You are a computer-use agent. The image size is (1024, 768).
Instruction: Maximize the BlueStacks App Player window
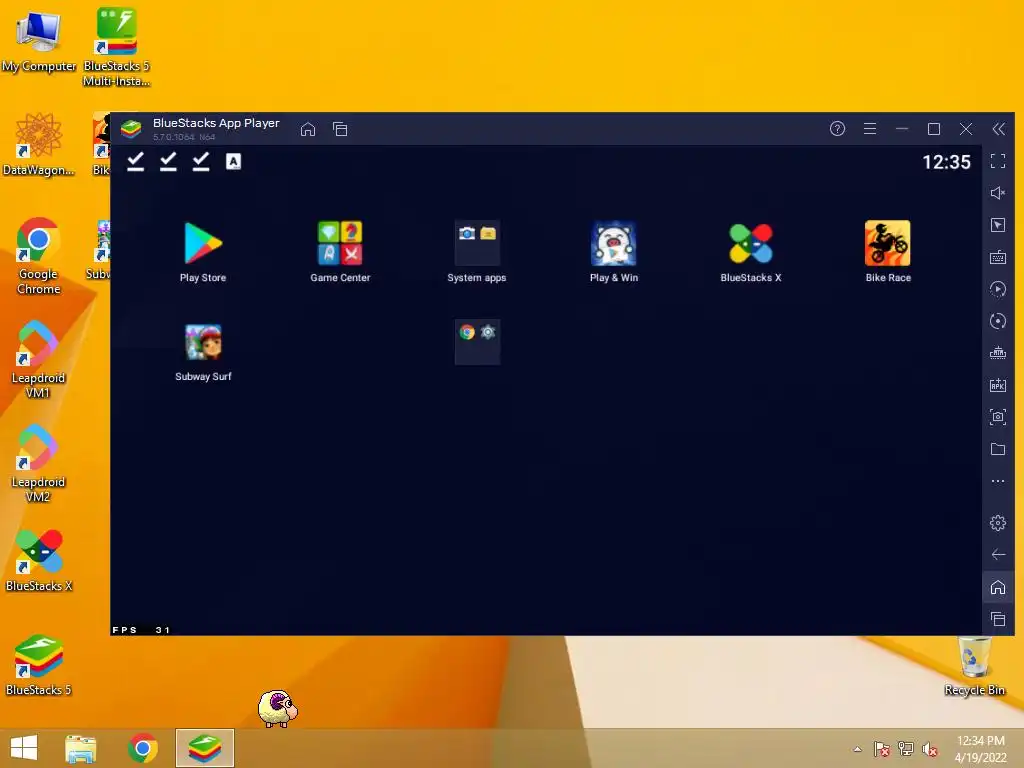click(934, 129)
